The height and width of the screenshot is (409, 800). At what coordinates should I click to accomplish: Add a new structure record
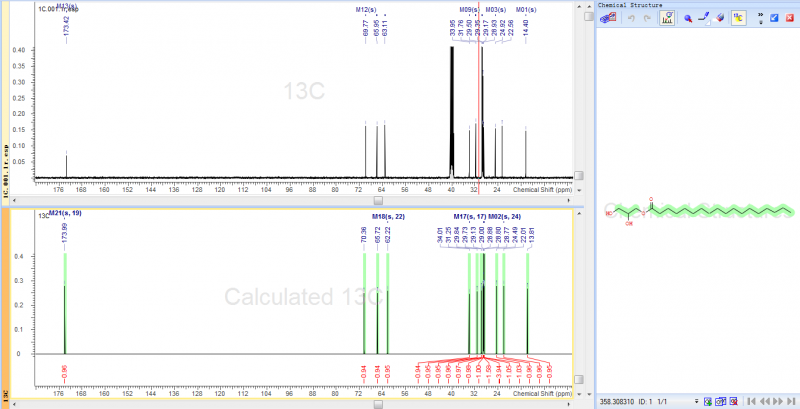coord(708,402)
